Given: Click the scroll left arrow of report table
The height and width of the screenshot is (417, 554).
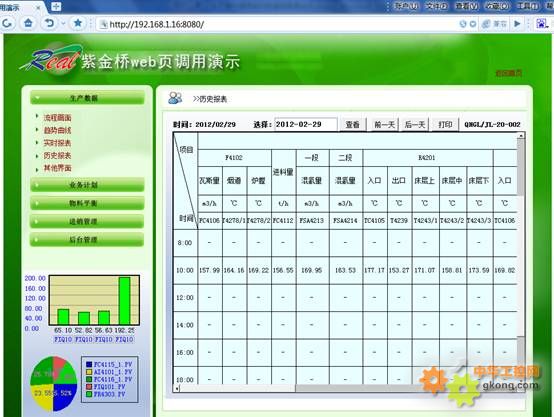Looking at the screenshot, I should pyautogui.click(x=177, y=389).
